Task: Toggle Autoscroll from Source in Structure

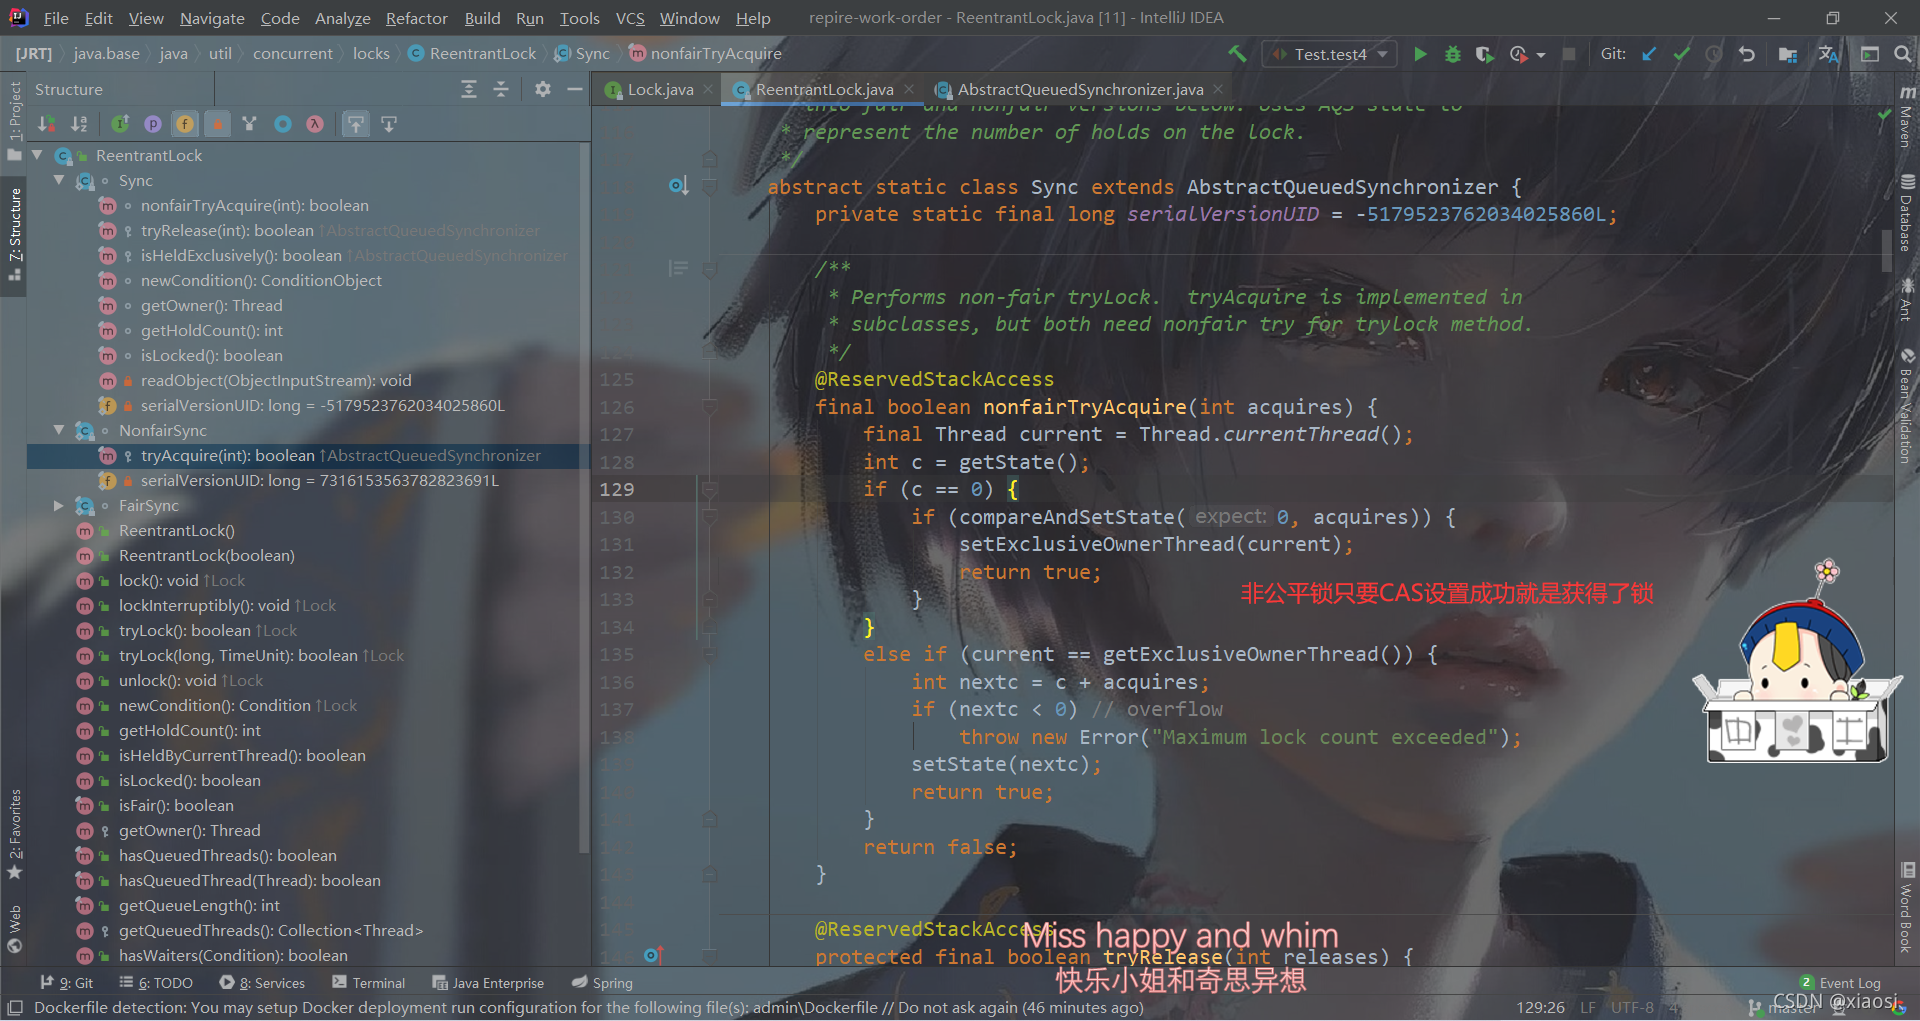Action: [x=389, y=124]
